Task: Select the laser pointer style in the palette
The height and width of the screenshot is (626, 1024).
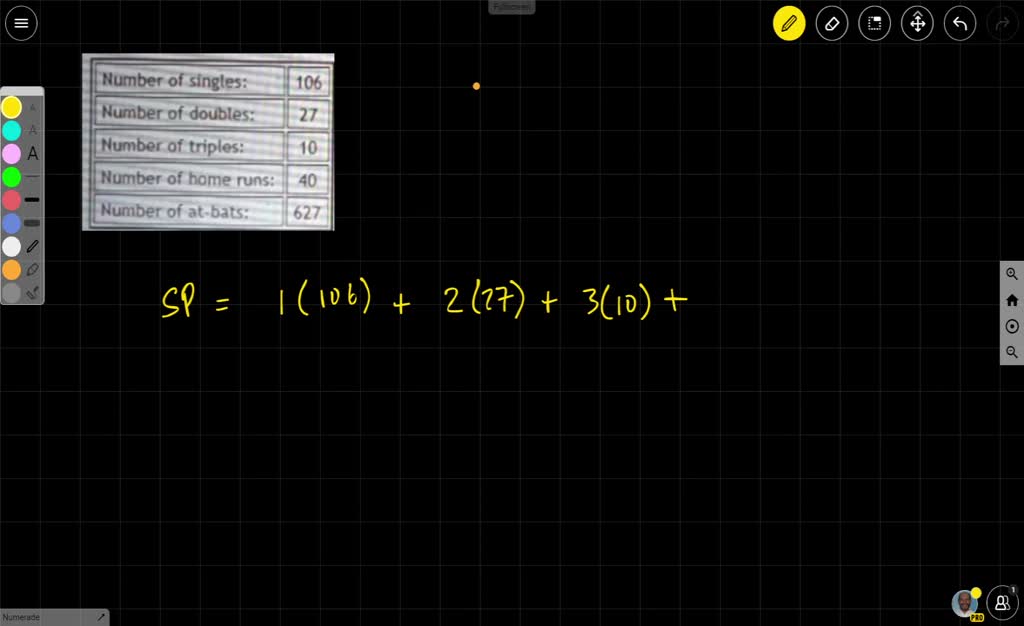Action: (33, 292)
